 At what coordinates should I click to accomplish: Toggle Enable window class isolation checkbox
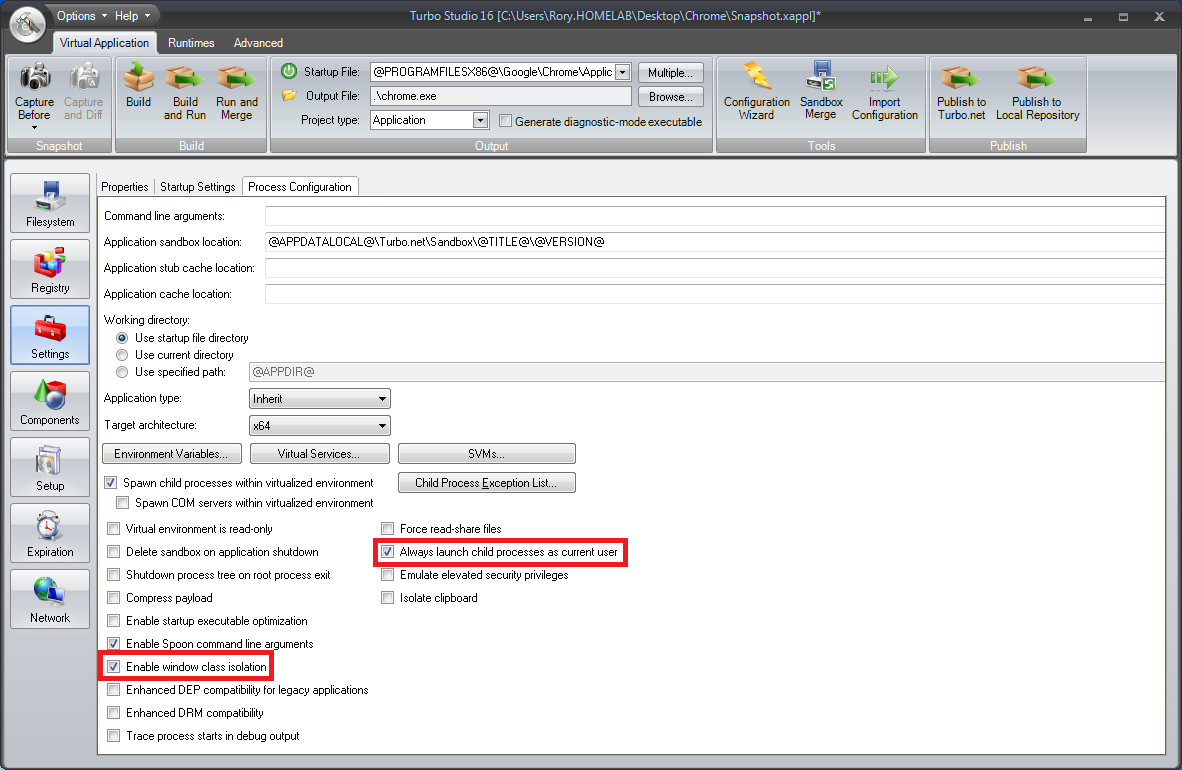point(114,667)
